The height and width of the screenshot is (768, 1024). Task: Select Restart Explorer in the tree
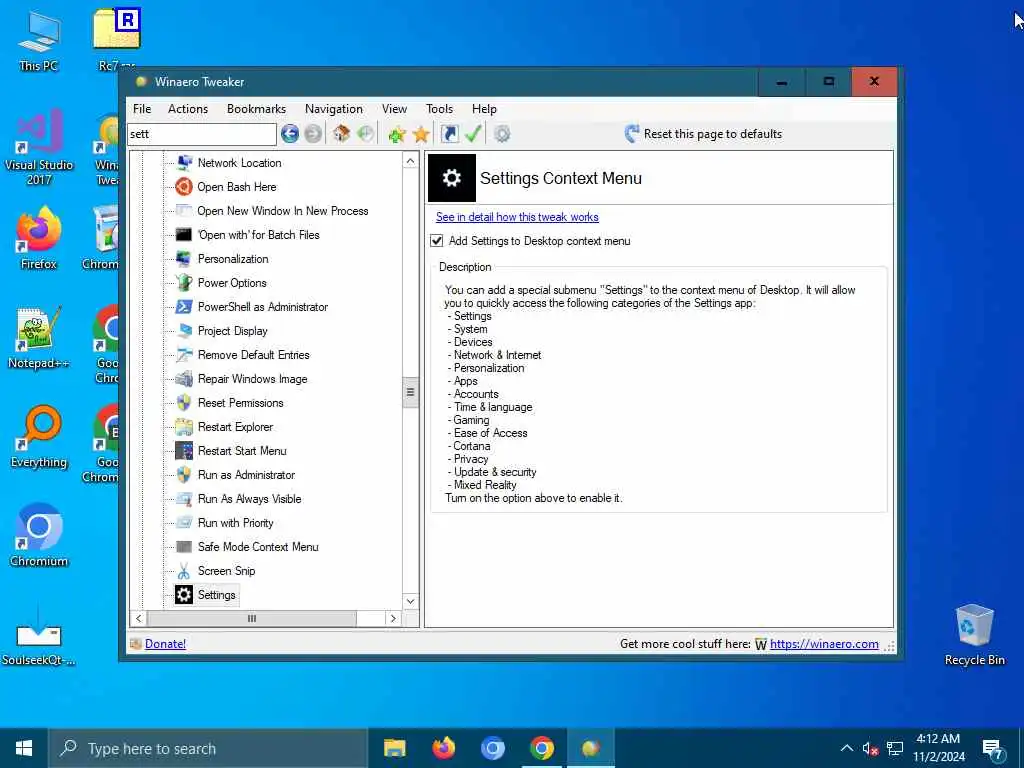(x=235, y=427)
